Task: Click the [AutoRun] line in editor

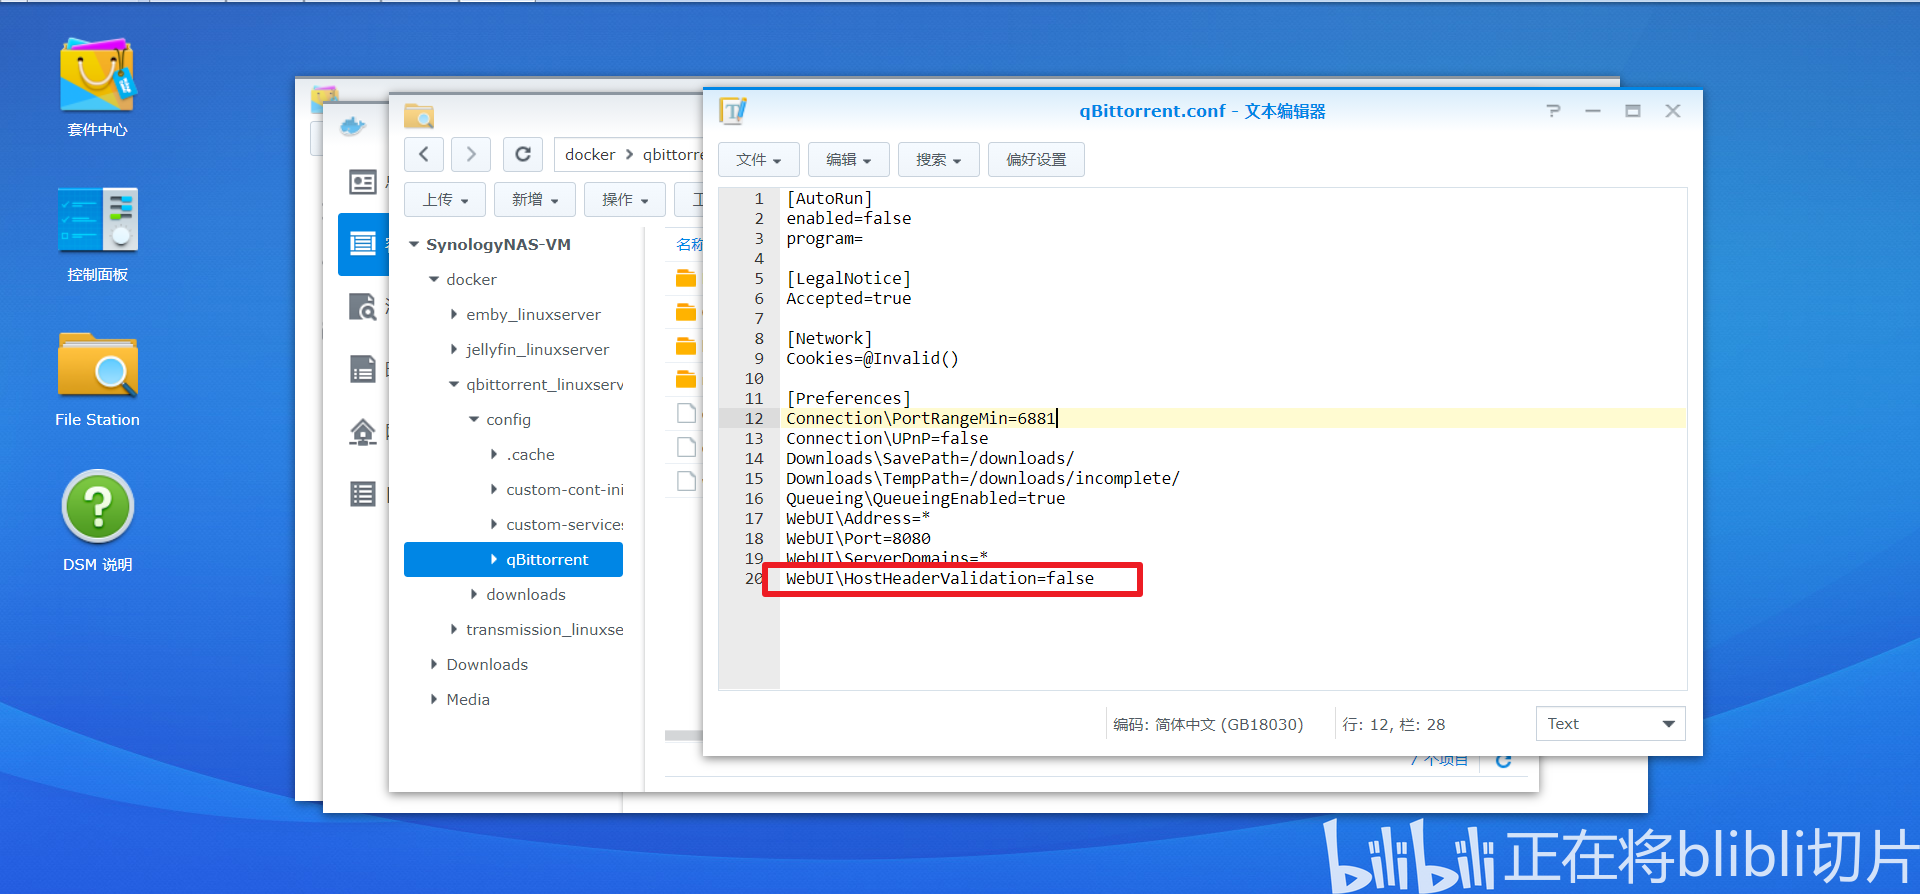Action: [x=829, y=199]
